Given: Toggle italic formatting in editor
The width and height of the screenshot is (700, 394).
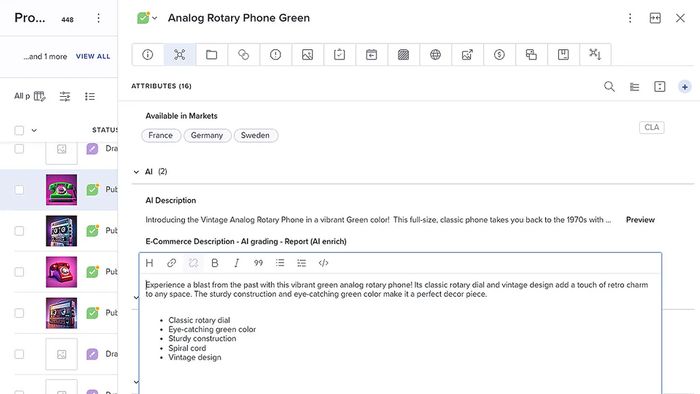Looking at the screenshot, I should [x=237, y=263].
